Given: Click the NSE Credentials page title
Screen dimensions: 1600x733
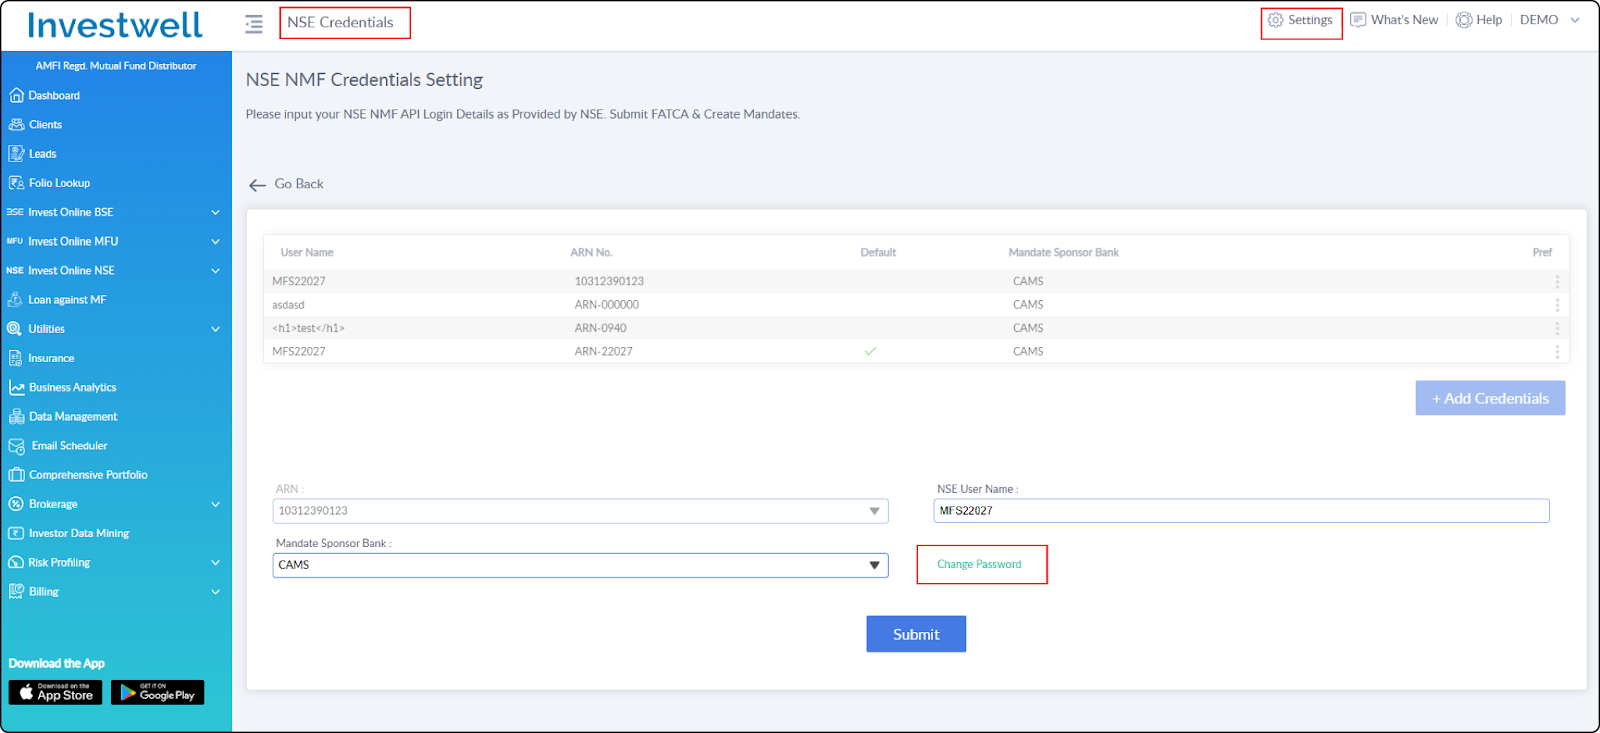Looking at the screenshot, I should click(340, 22).
